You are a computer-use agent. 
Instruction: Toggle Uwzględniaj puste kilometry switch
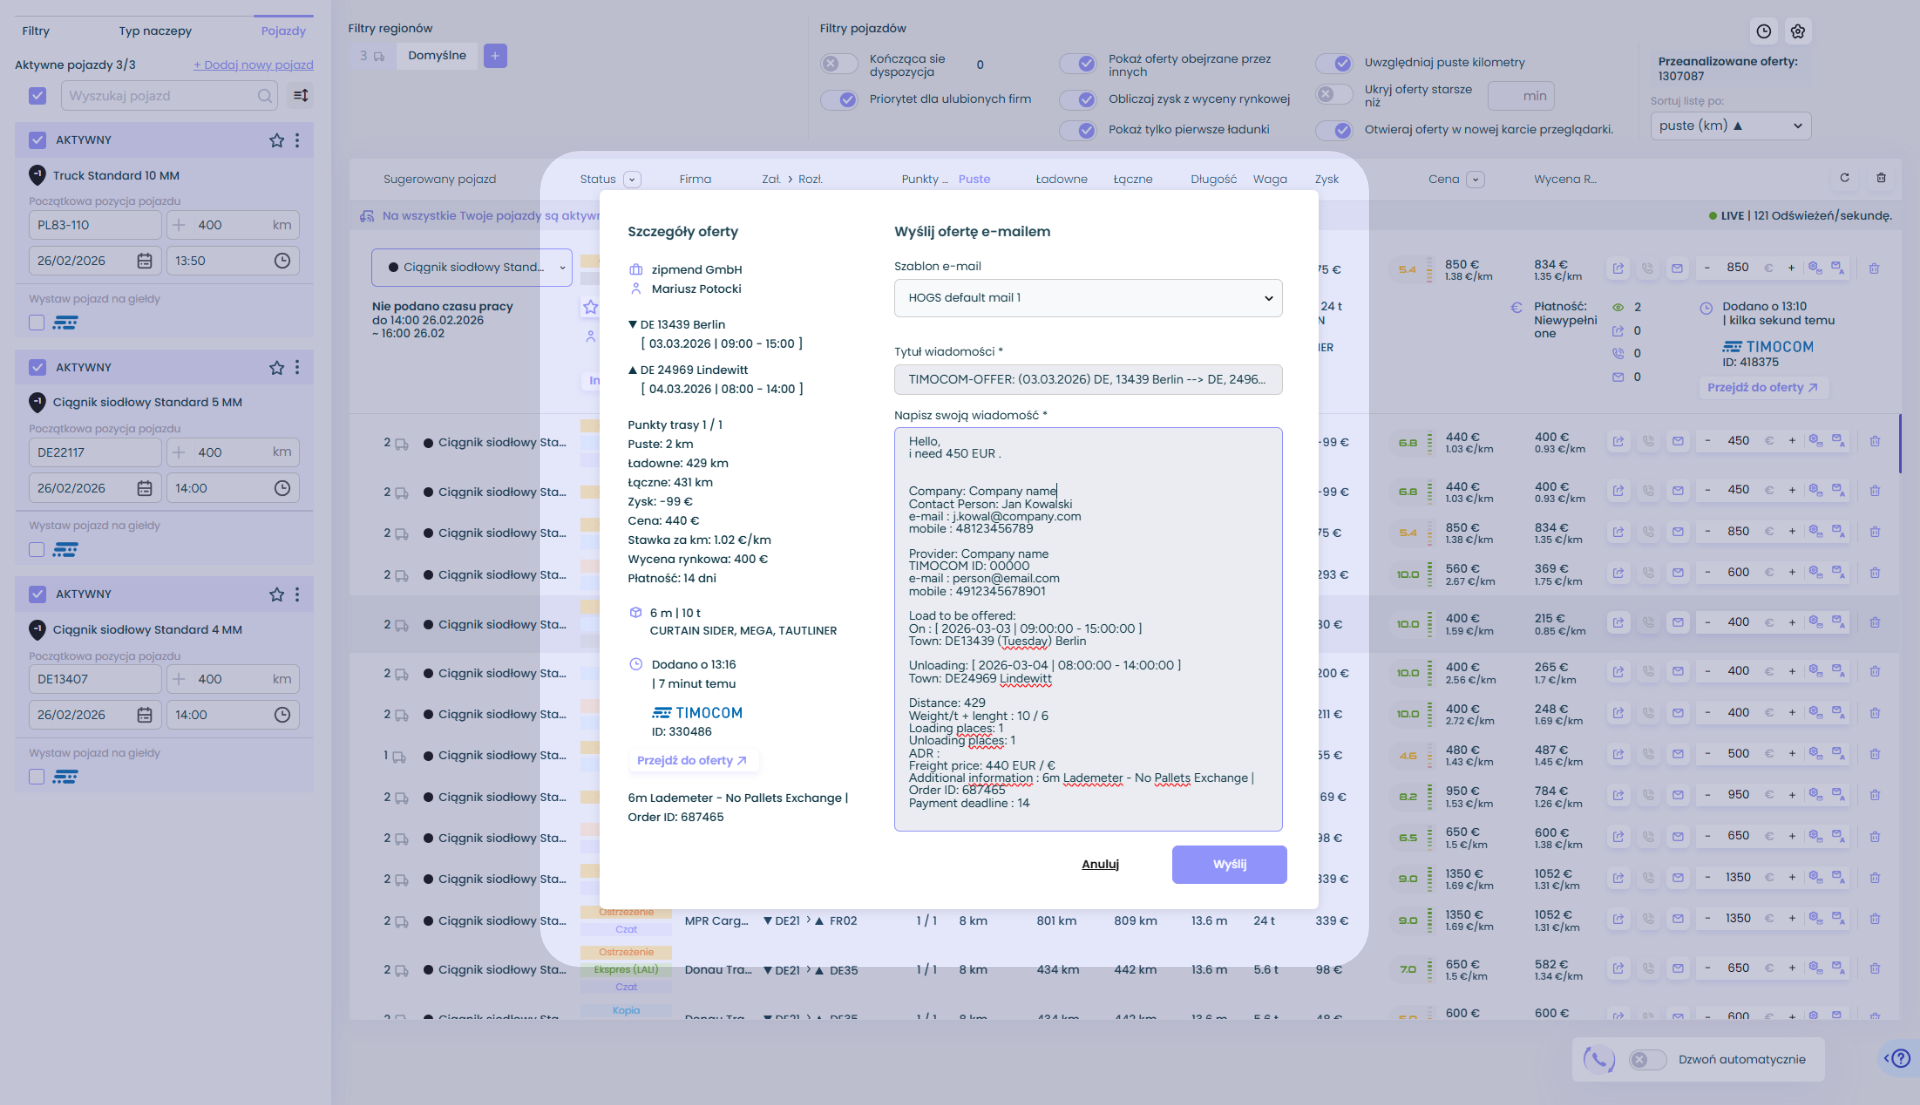(1335, 63)
